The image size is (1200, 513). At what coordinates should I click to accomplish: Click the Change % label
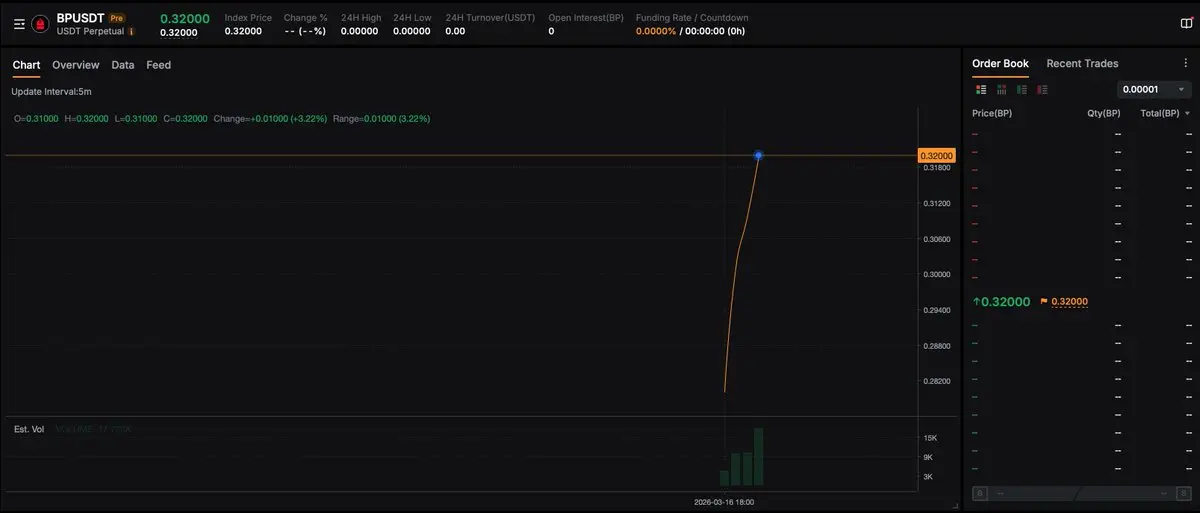point(306,18)
